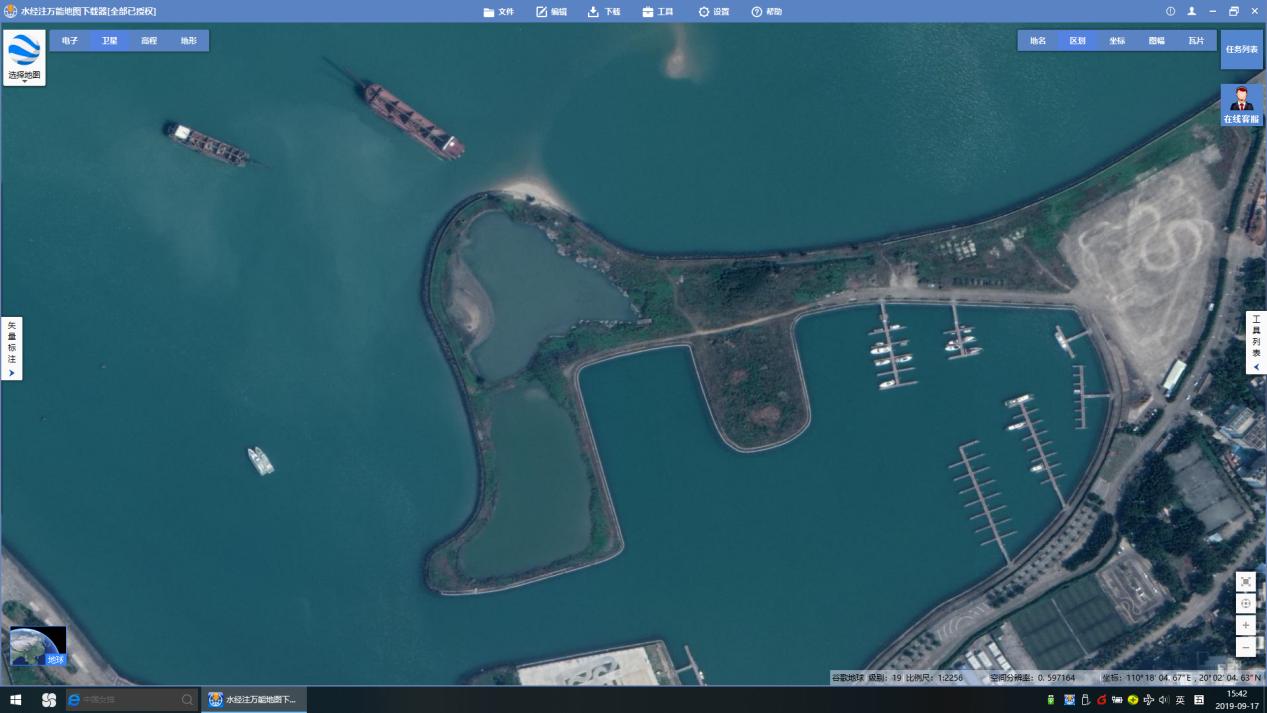
Task: Open the 选择地图 map source selector
Action: [x=24, y=57]
